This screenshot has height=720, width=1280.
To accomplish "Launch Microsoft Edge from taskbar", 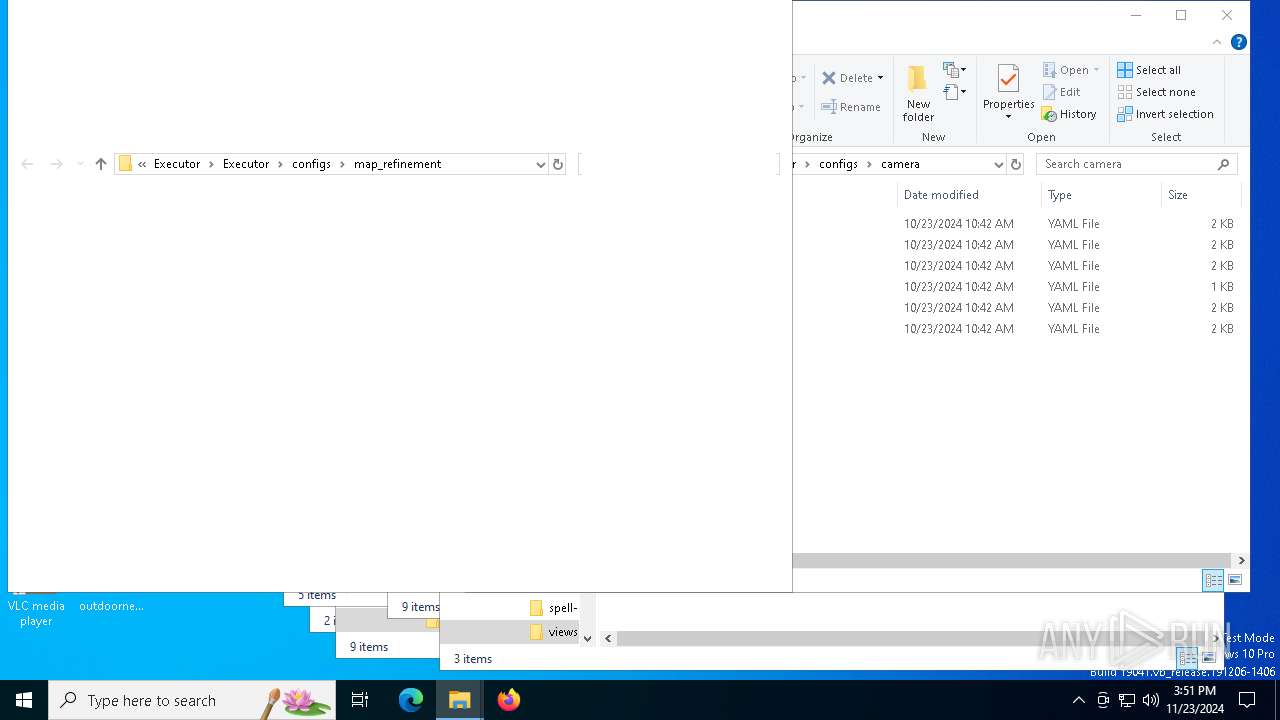I will 411,700.
